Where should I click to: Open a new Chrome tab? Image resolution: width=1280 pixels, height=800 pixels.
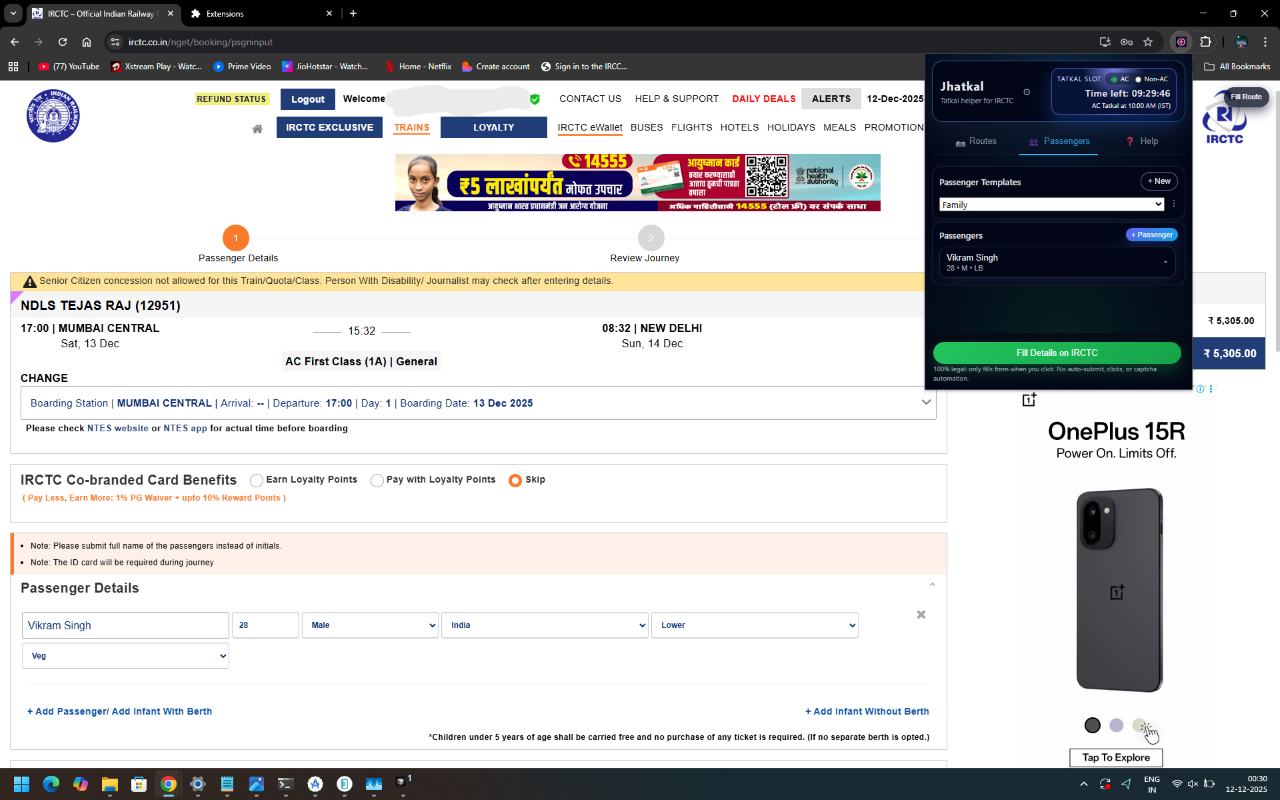(353, 13)
